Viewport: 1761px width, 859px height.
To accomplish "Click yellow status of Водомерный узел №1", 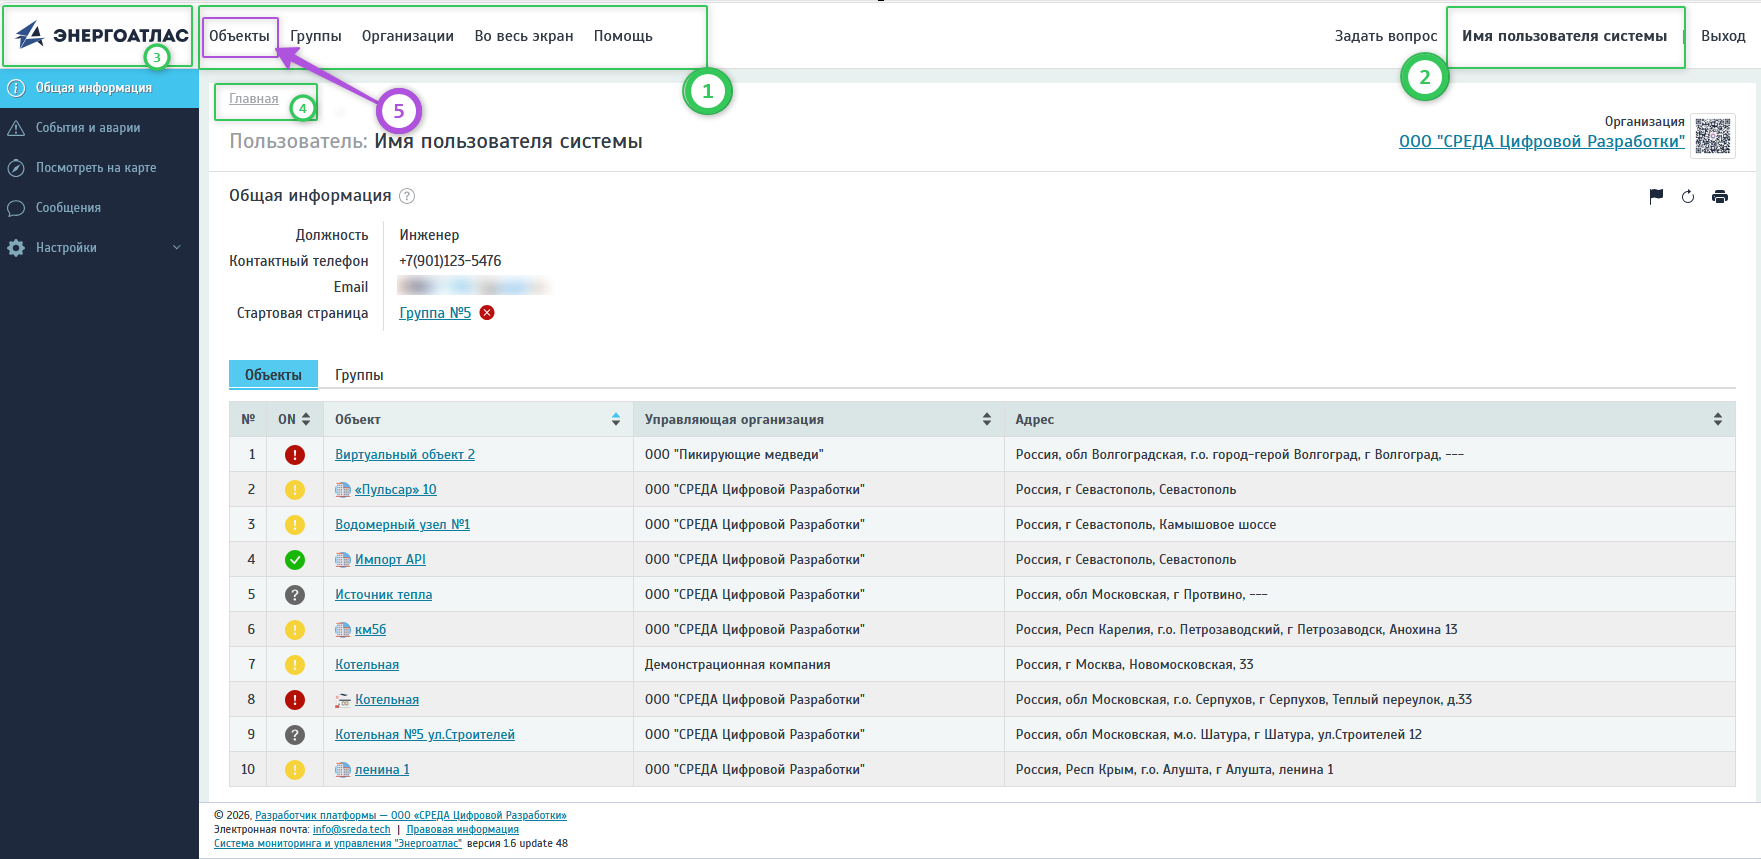I will (x=295, y=525).
